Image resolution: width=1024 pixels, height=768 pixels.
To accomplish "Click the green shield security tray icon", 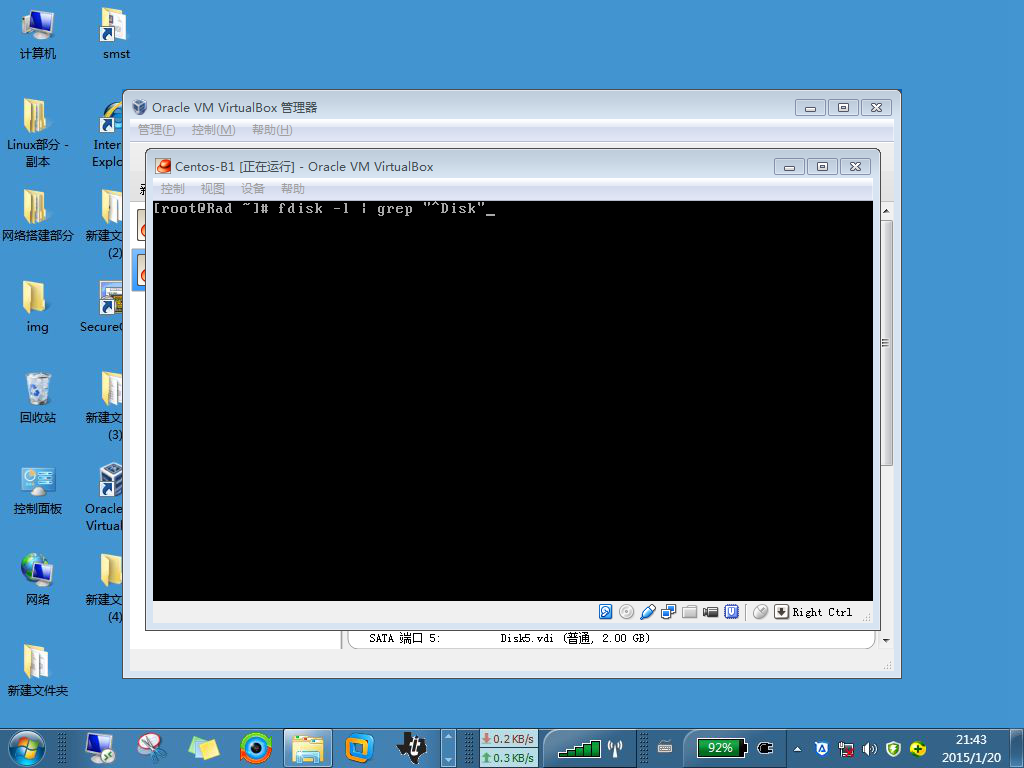I will click(x=893, y=748).
